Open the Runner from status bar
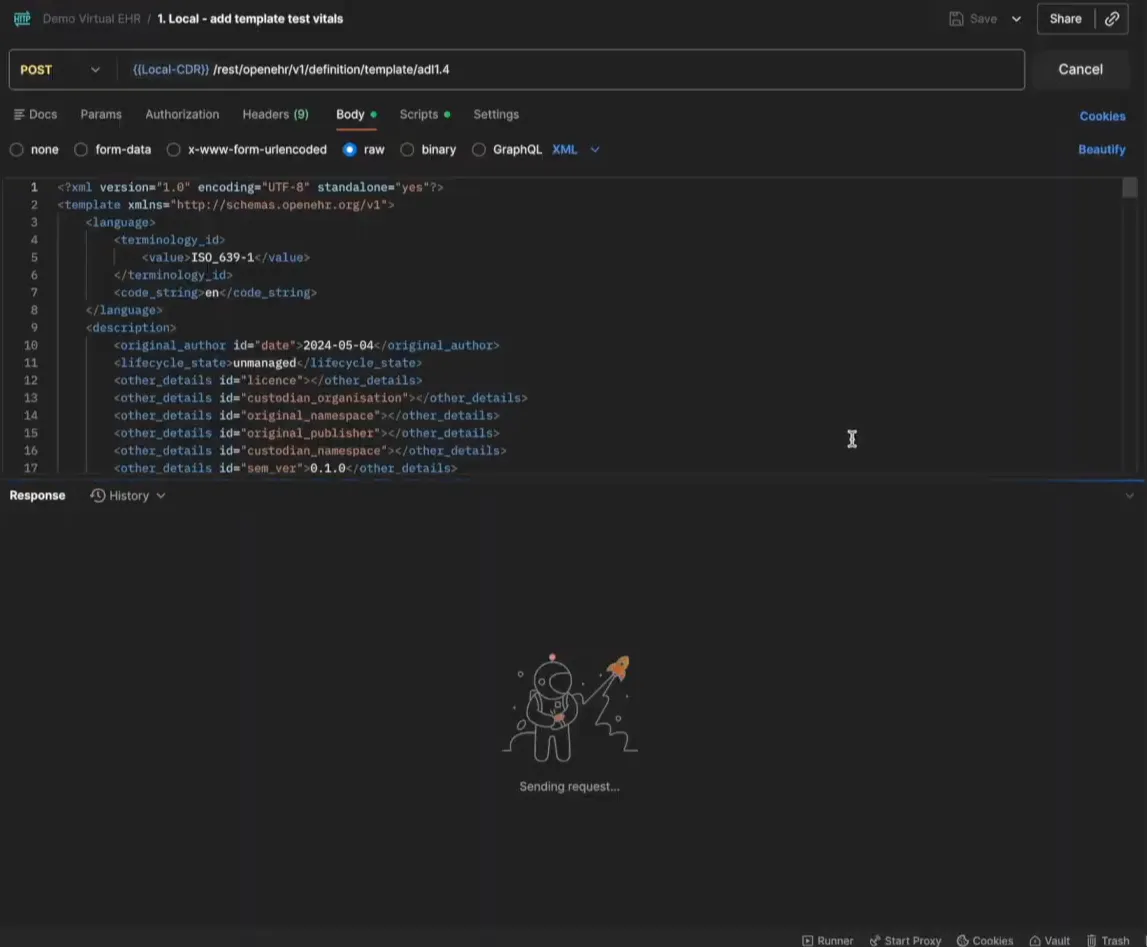The height and width of the screenshot is (947, 1147). (828, 940)
